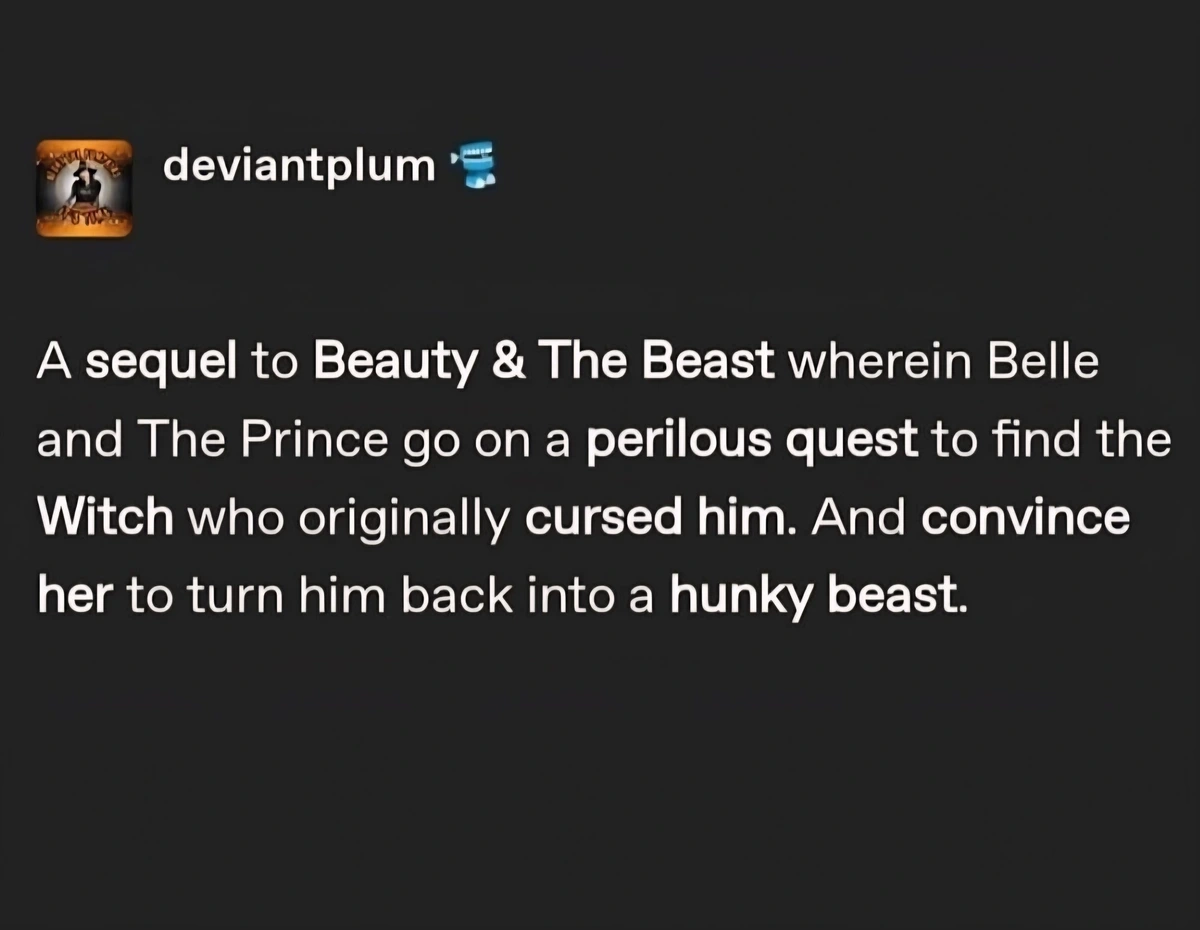Click the bold word "Witch"
This screenshot has height=930, width=1200.
point(105,518)
